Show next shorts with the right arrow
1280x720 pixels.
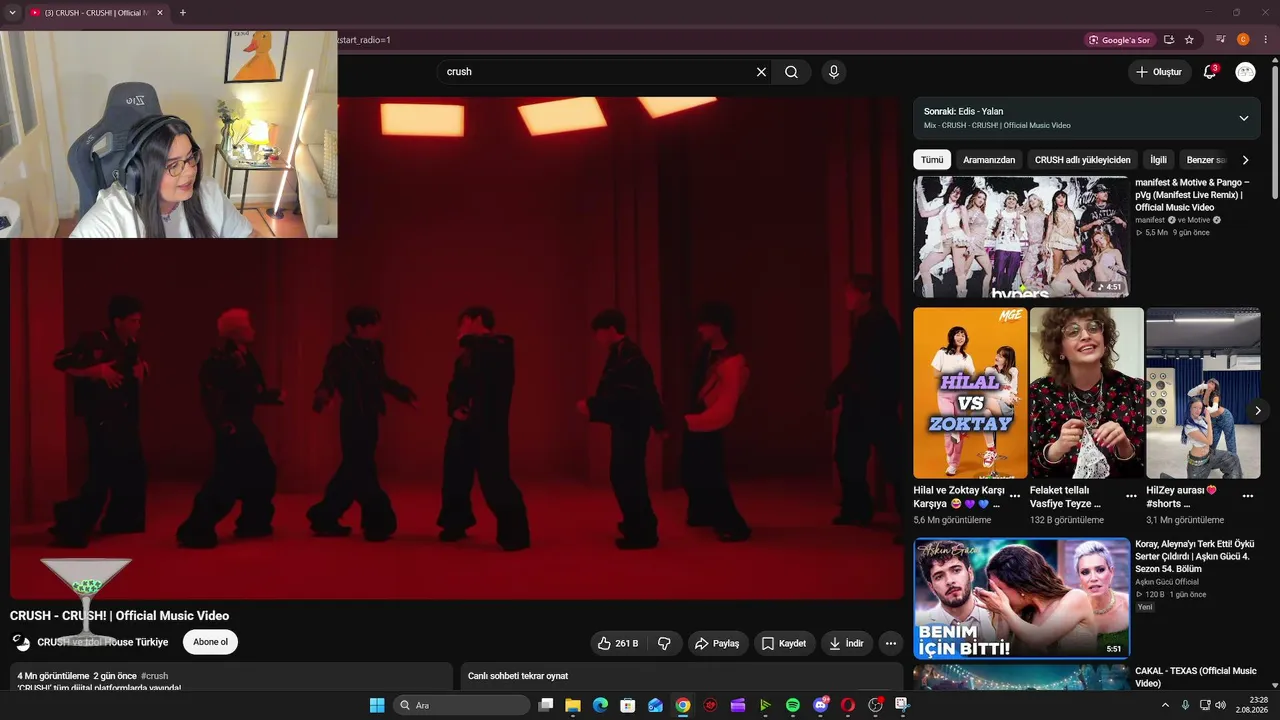pos(1258,410)
